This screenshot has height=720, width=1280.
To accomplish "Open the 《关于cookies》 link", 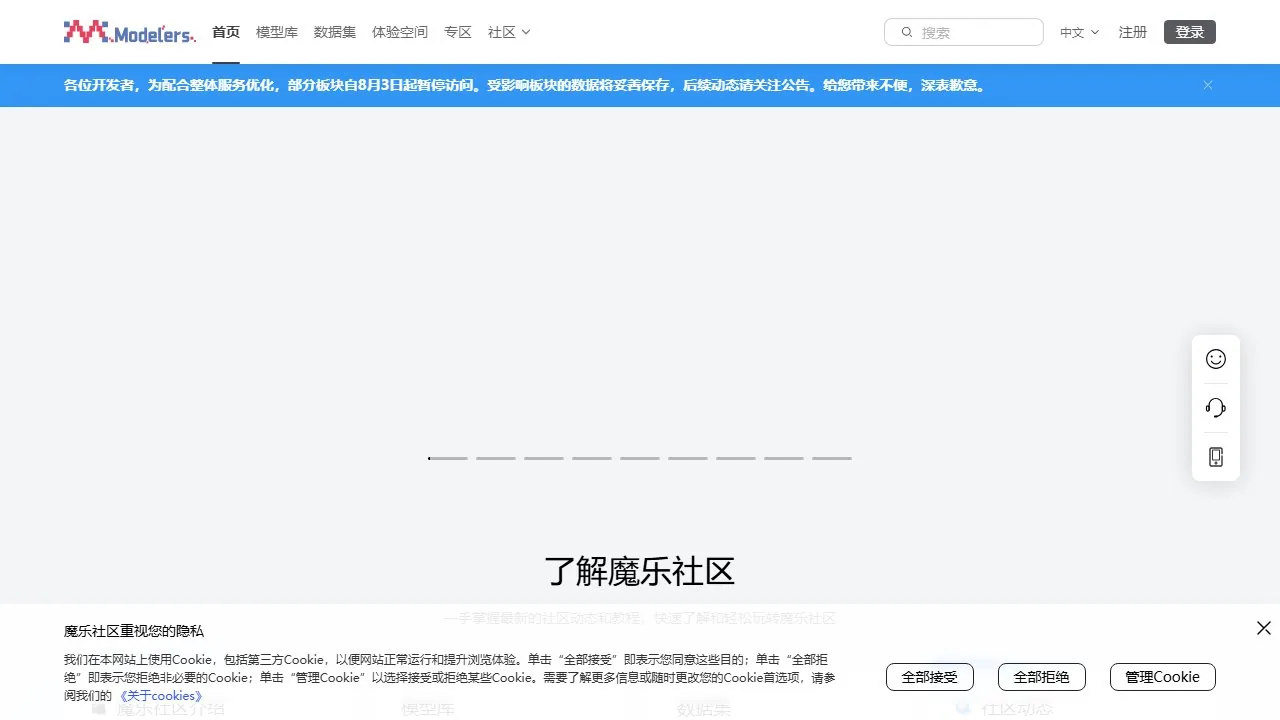I will (161, 696).
